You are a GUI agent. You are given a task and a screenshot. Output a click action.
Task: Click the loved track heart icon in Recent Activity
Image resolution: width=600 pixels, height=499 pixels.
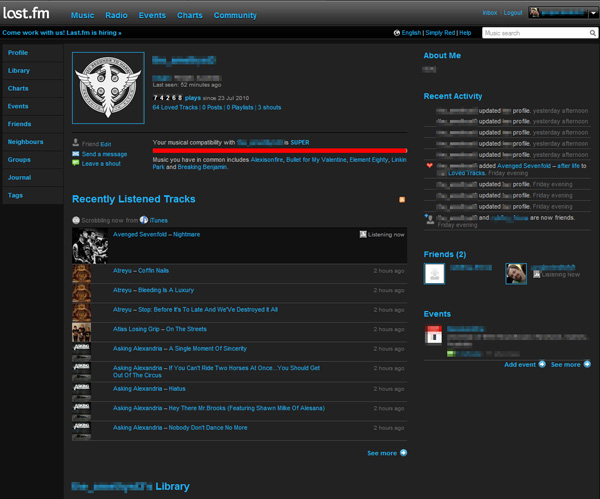[429, 165]
